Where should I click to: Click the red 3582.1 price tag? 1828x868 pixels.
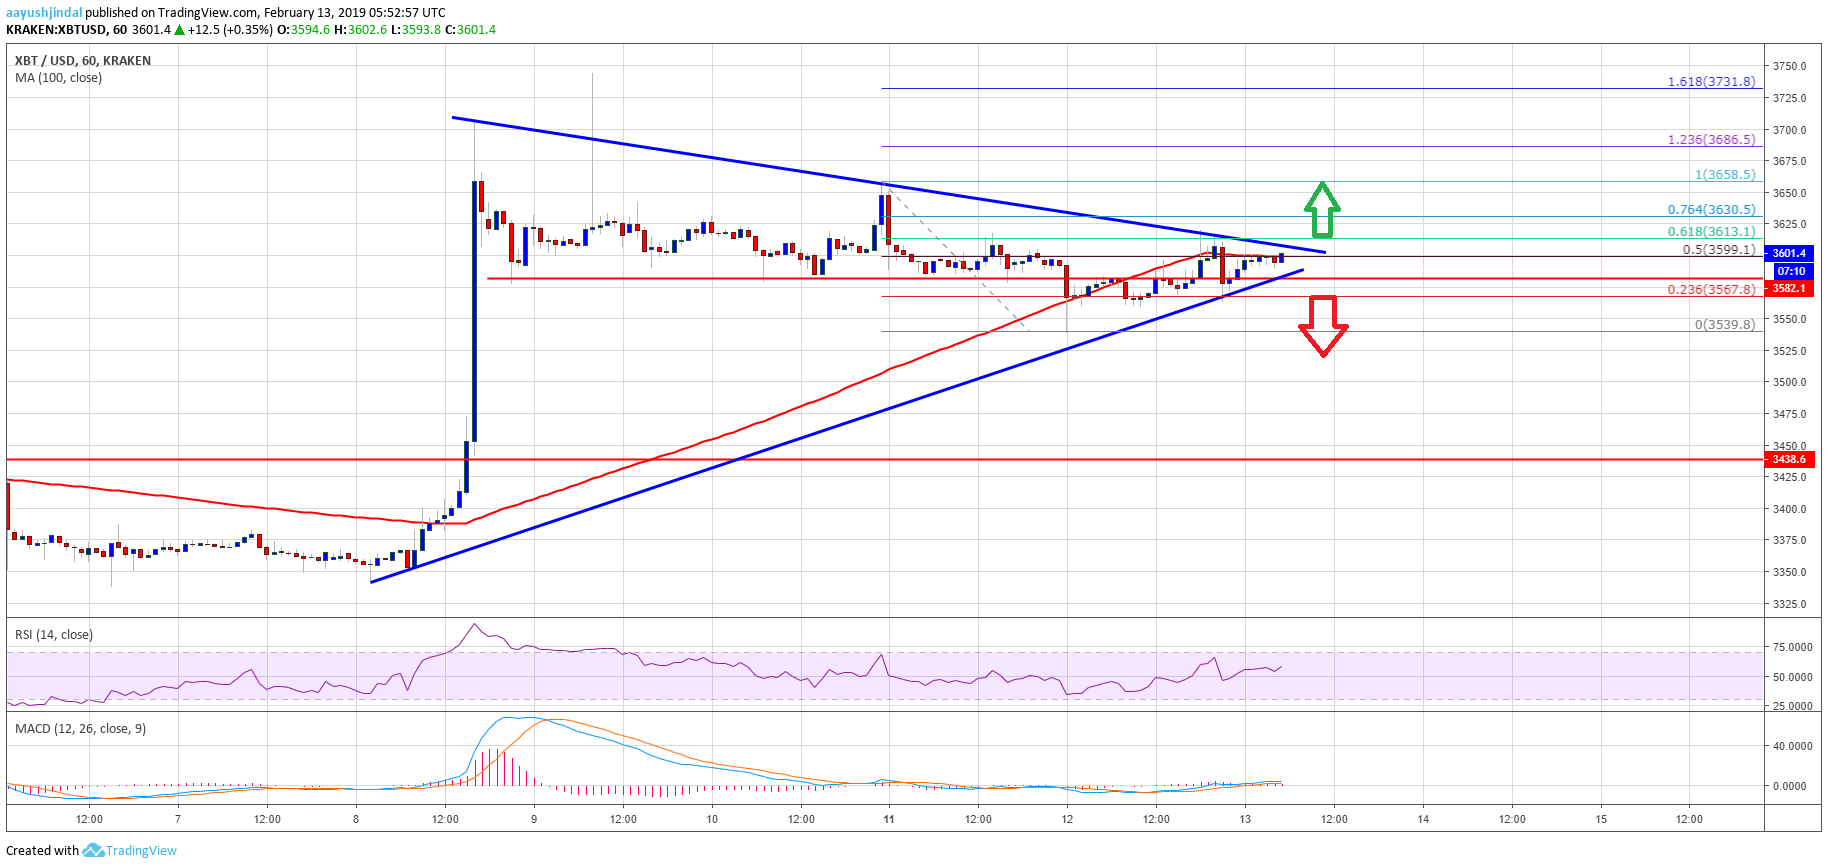tap(1789, 288)
